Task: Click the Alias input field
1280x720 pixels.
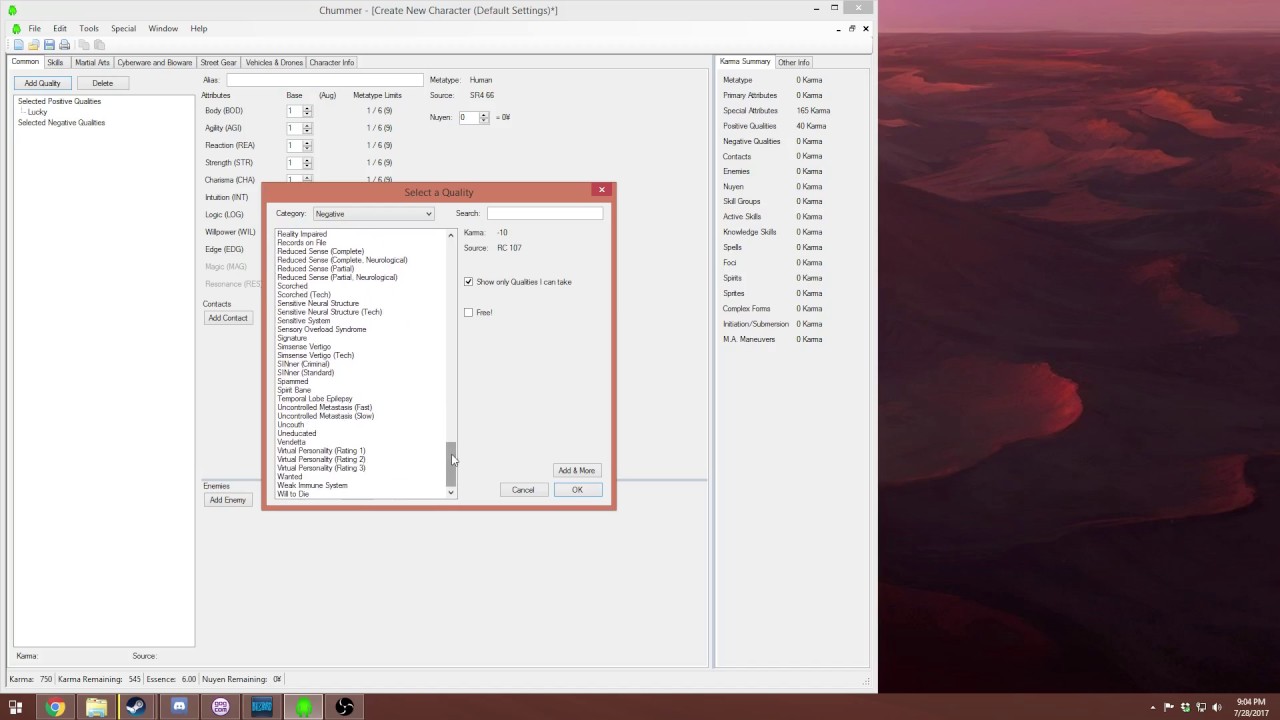Action: [x=325, y=80]
